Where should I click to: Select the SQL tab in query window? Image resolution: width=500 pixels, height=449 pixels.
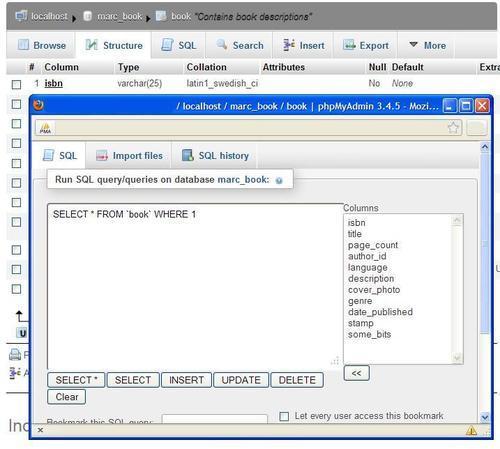click(x=60, y=156)
